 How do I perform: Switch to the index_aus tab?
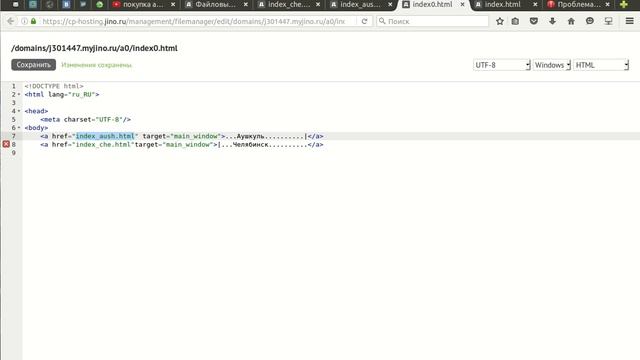point(360,4)
